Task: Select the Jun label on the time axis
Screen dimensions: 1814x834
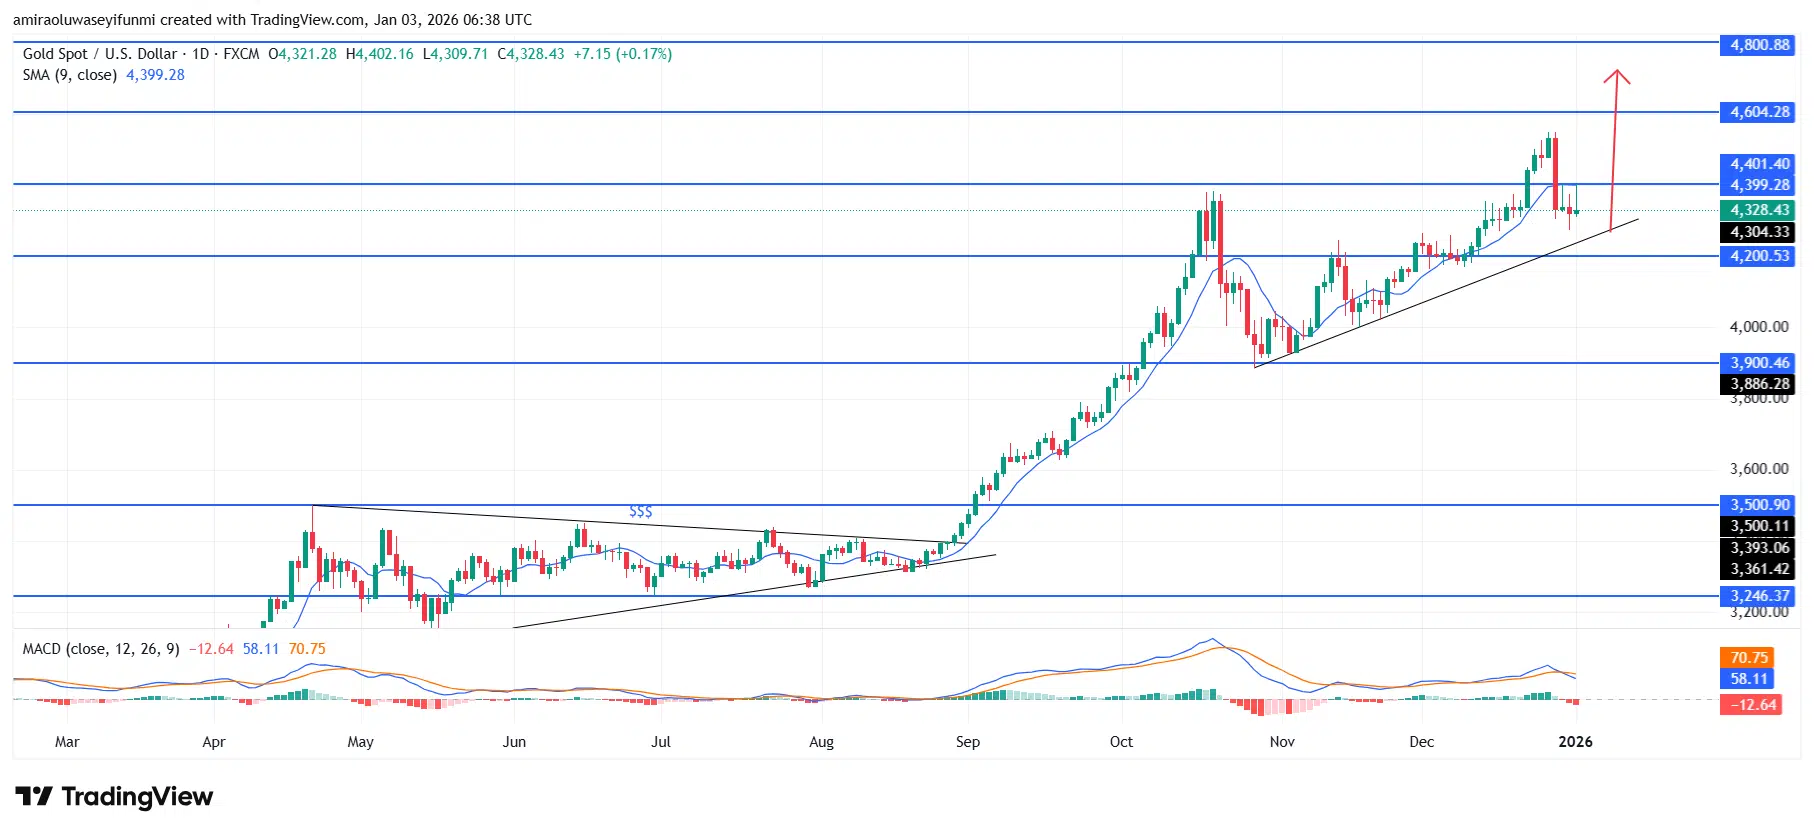Action: point(513,742)
